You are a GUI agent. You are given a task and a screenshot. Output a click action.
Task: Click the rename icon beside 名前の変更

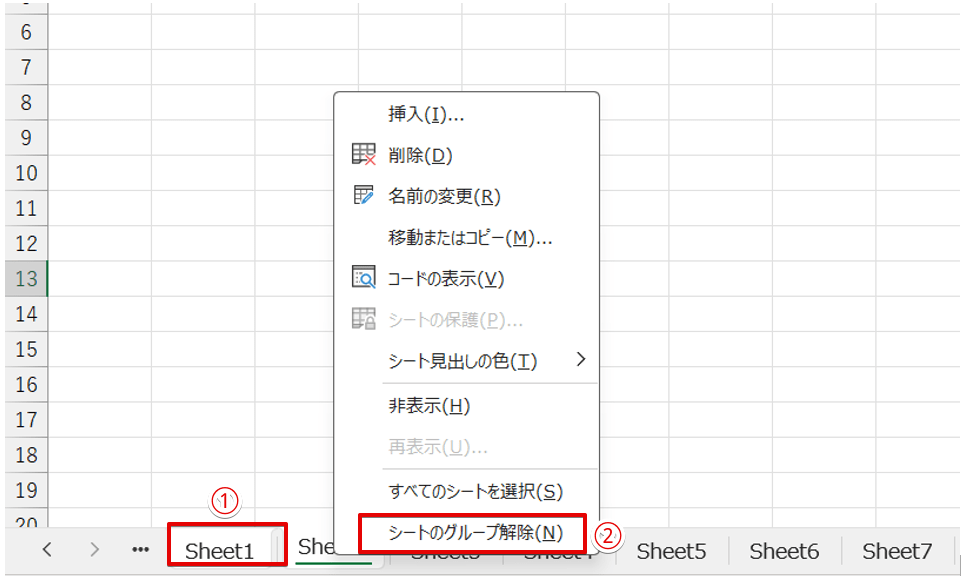pyautogui.click(x=363, y=196)
